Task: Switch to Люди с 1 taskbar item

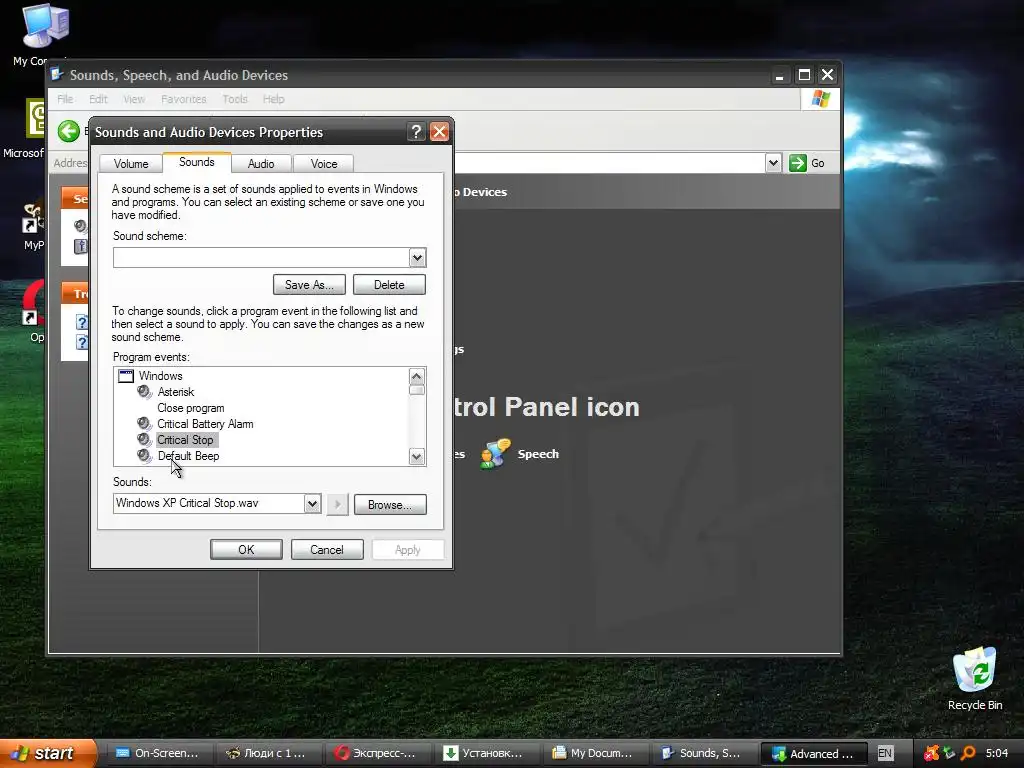Action: coord(268,753)
